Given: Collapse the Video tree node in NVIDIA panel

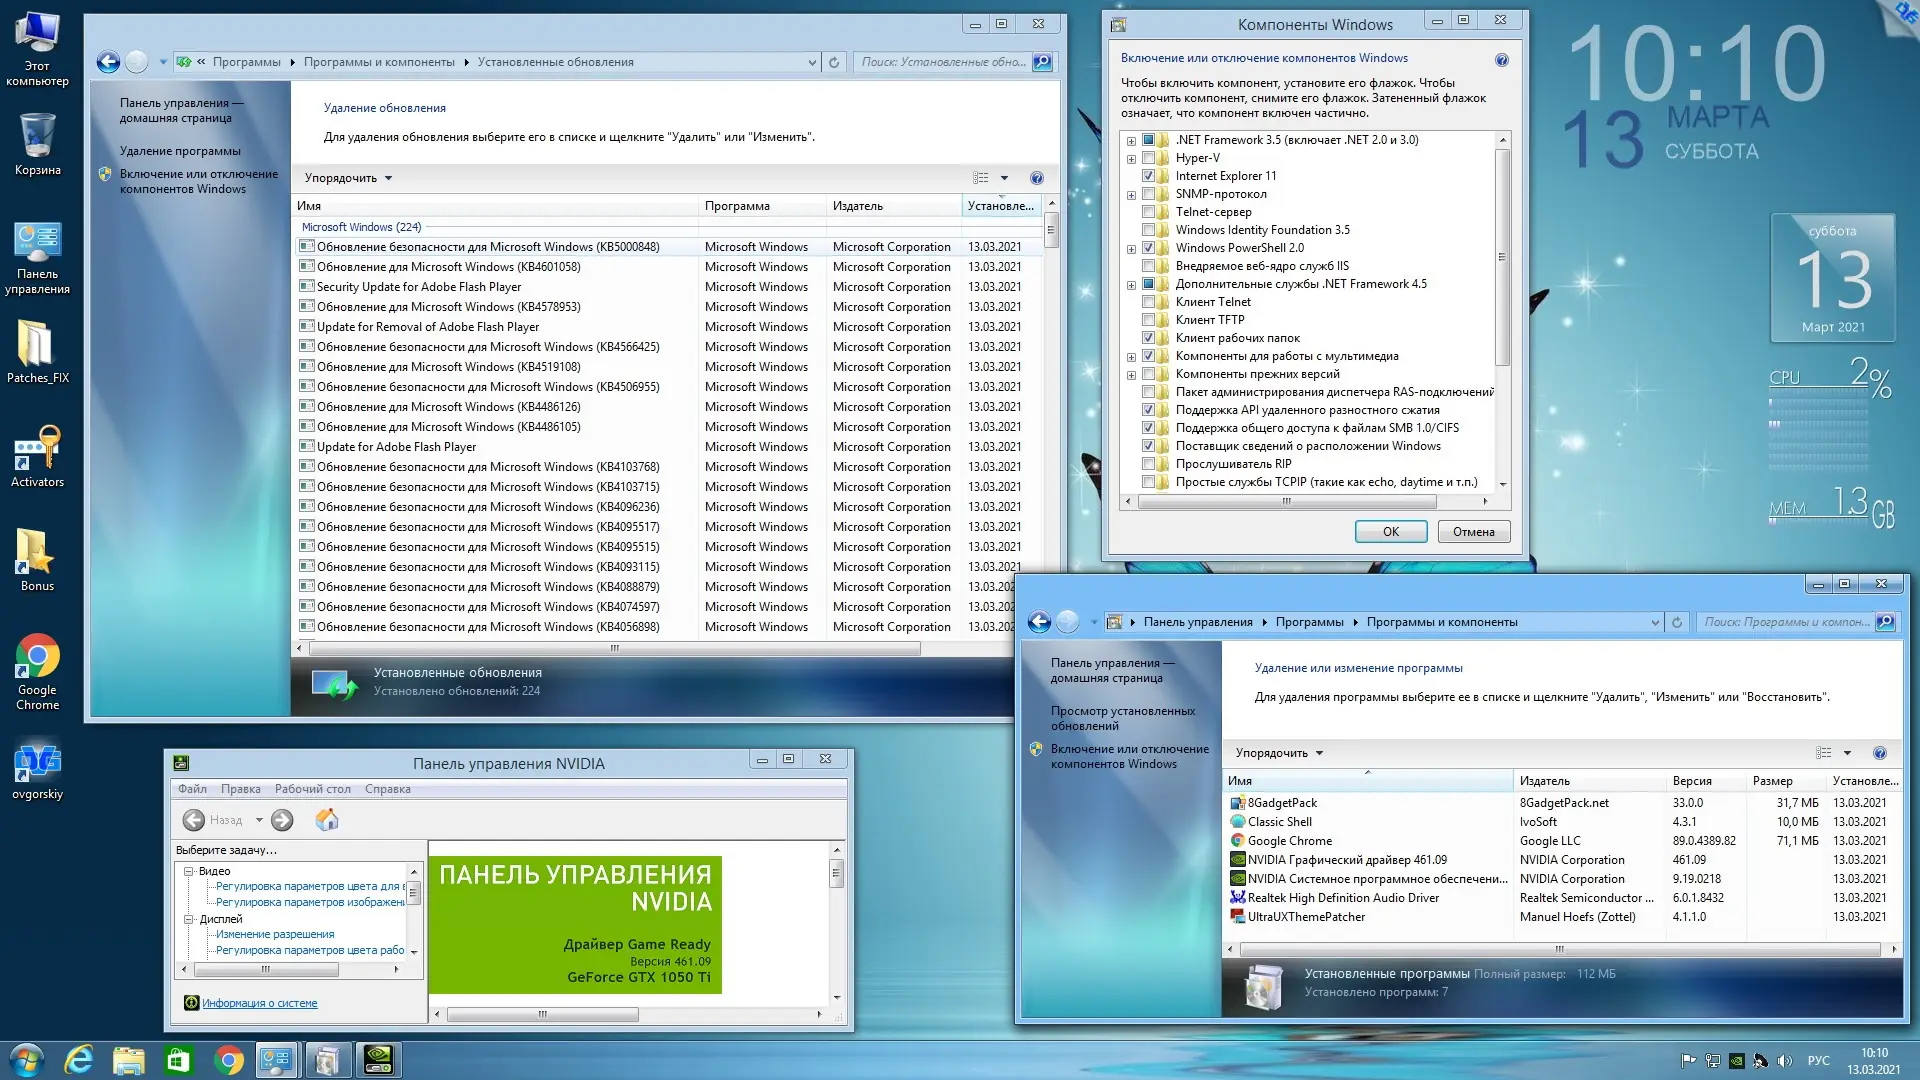Looking at the screenshot, I should (x=188, y=871).
